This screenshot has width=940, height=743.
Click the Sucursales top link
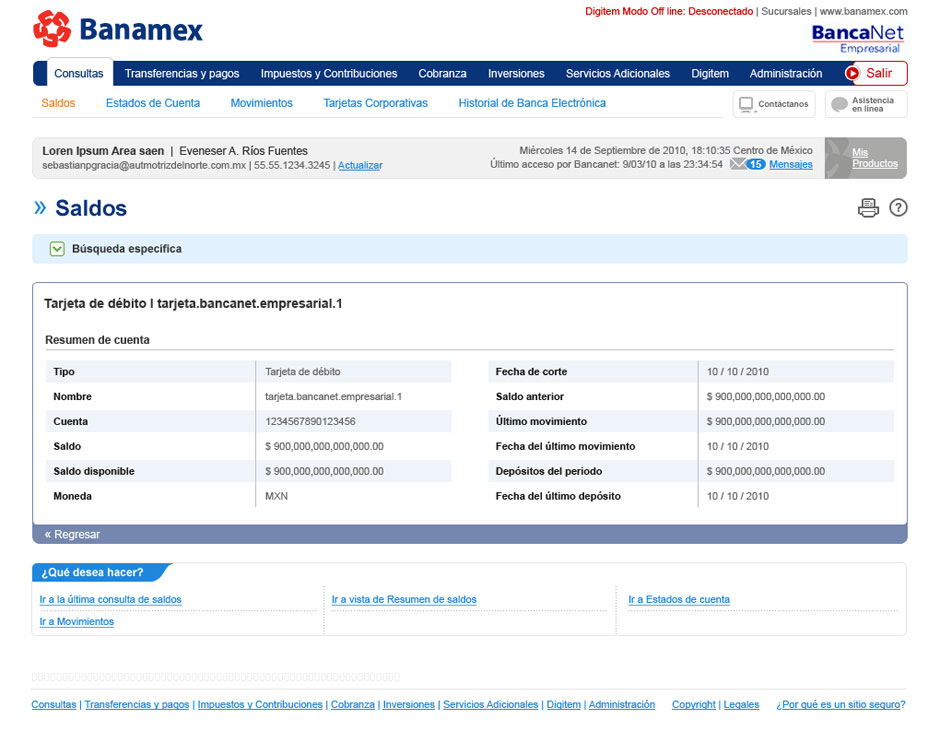[x=786, y=11]
